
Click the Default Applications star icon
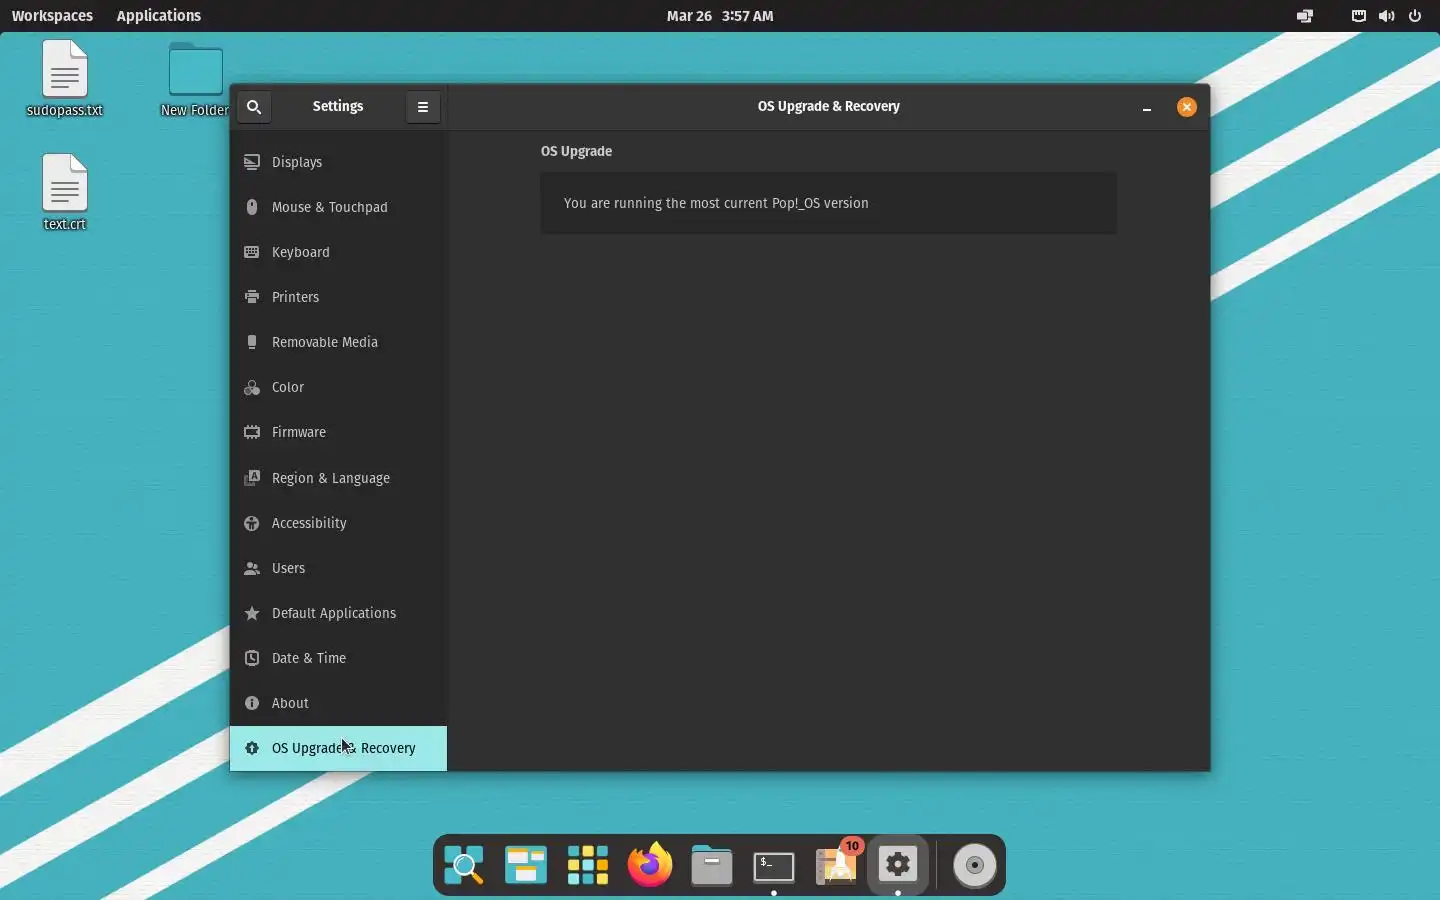pos(252,613)
